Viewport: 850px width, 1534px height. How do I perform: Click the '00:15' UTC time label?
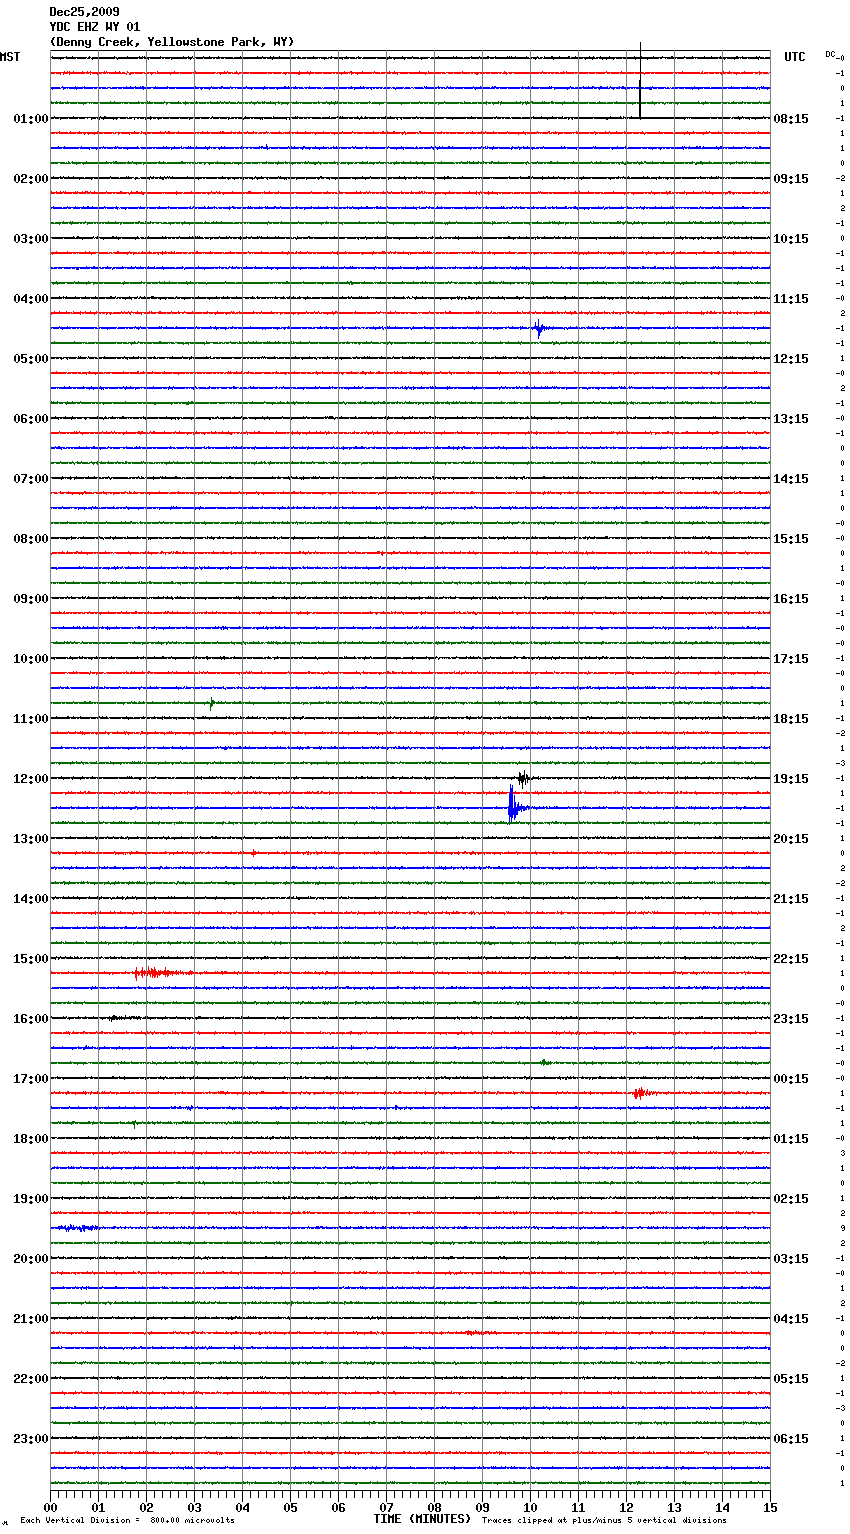coord(791,1079)
